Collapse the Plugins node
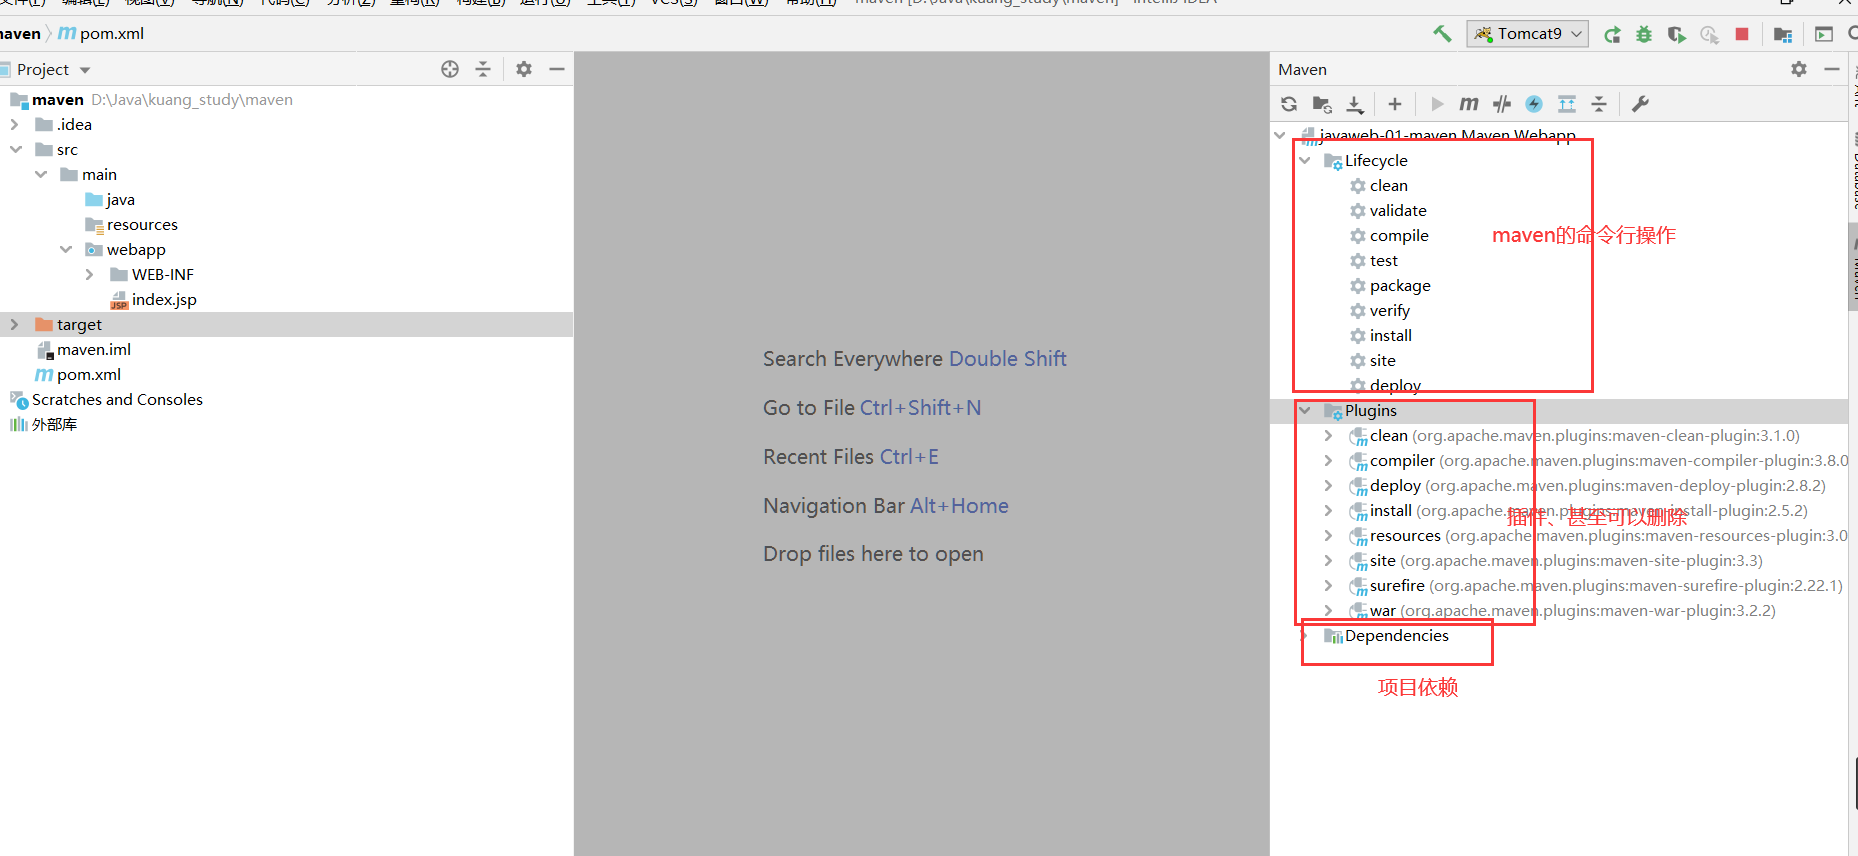 click(x=1305, y=411)
